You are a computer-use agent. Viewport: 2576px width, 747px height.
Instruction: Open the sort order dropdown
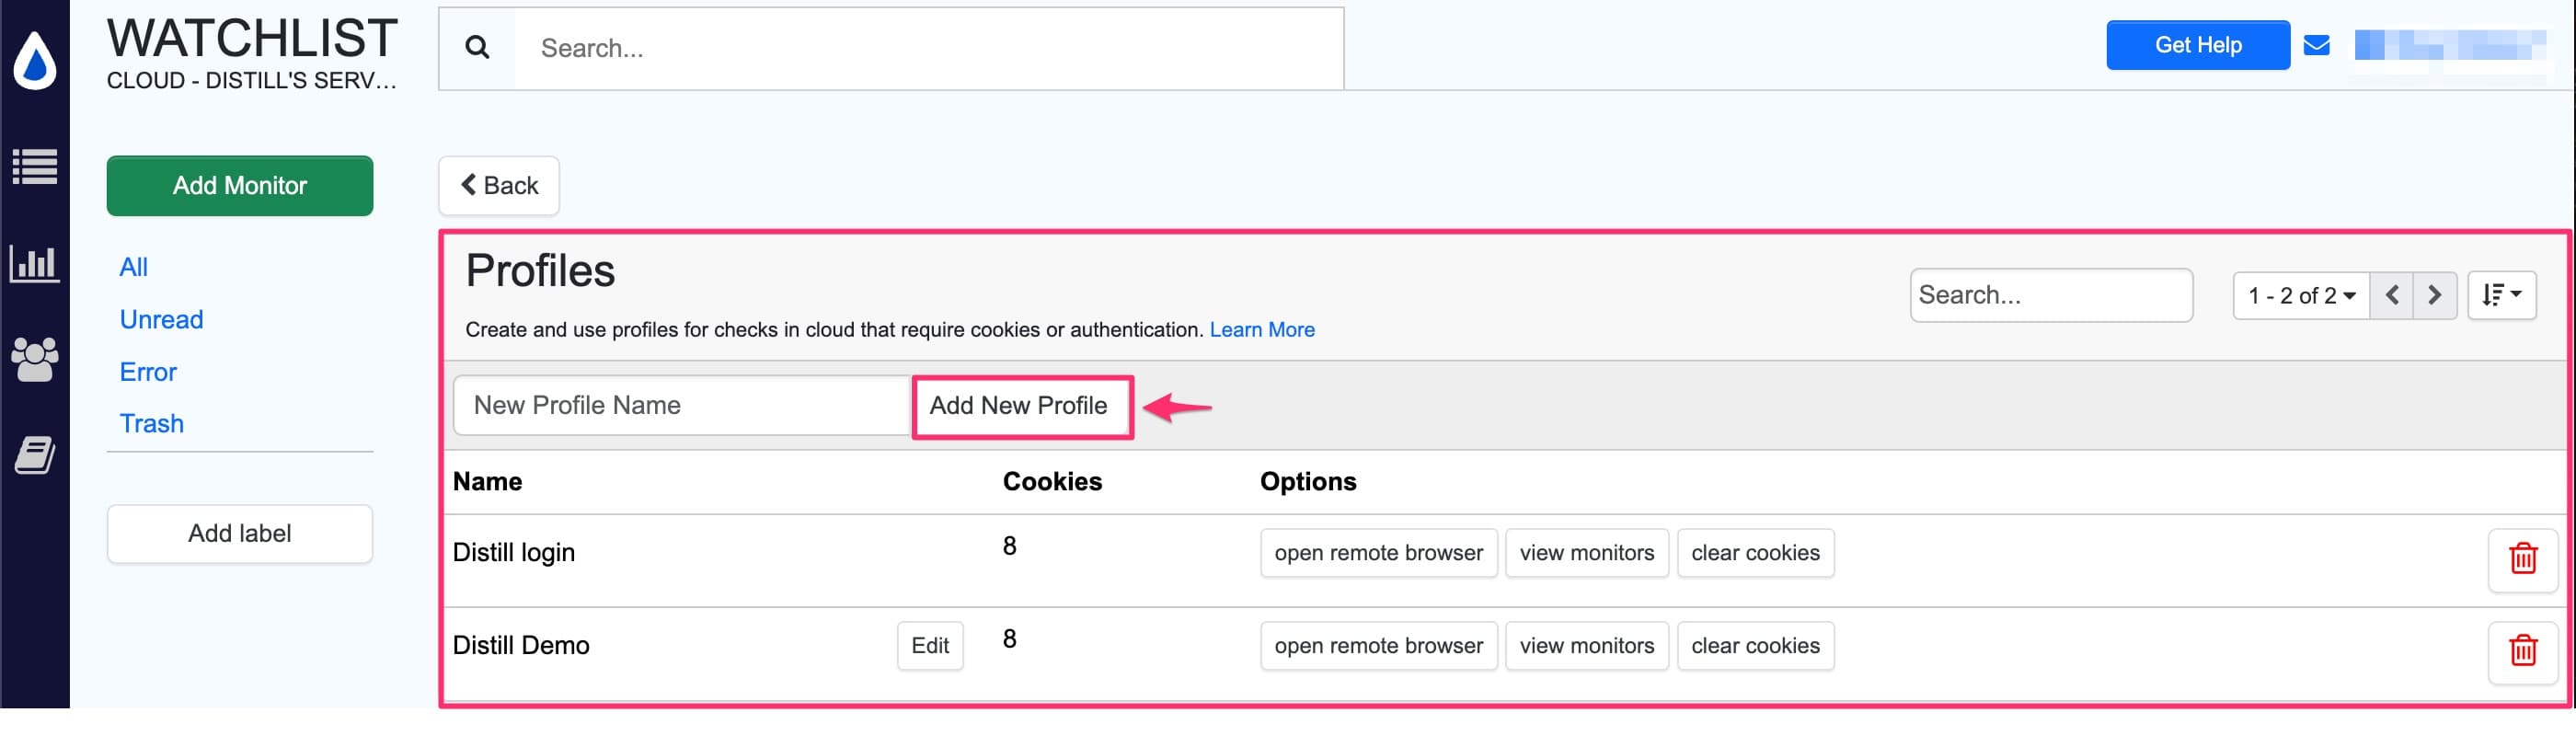[x=2502, y=295]
